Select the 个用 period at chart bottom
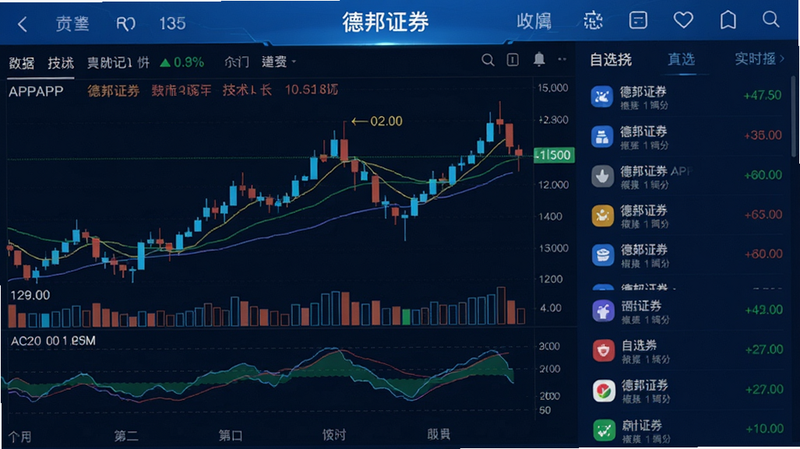Viewport: 800px width, 449px height. (x=19, y=437)
